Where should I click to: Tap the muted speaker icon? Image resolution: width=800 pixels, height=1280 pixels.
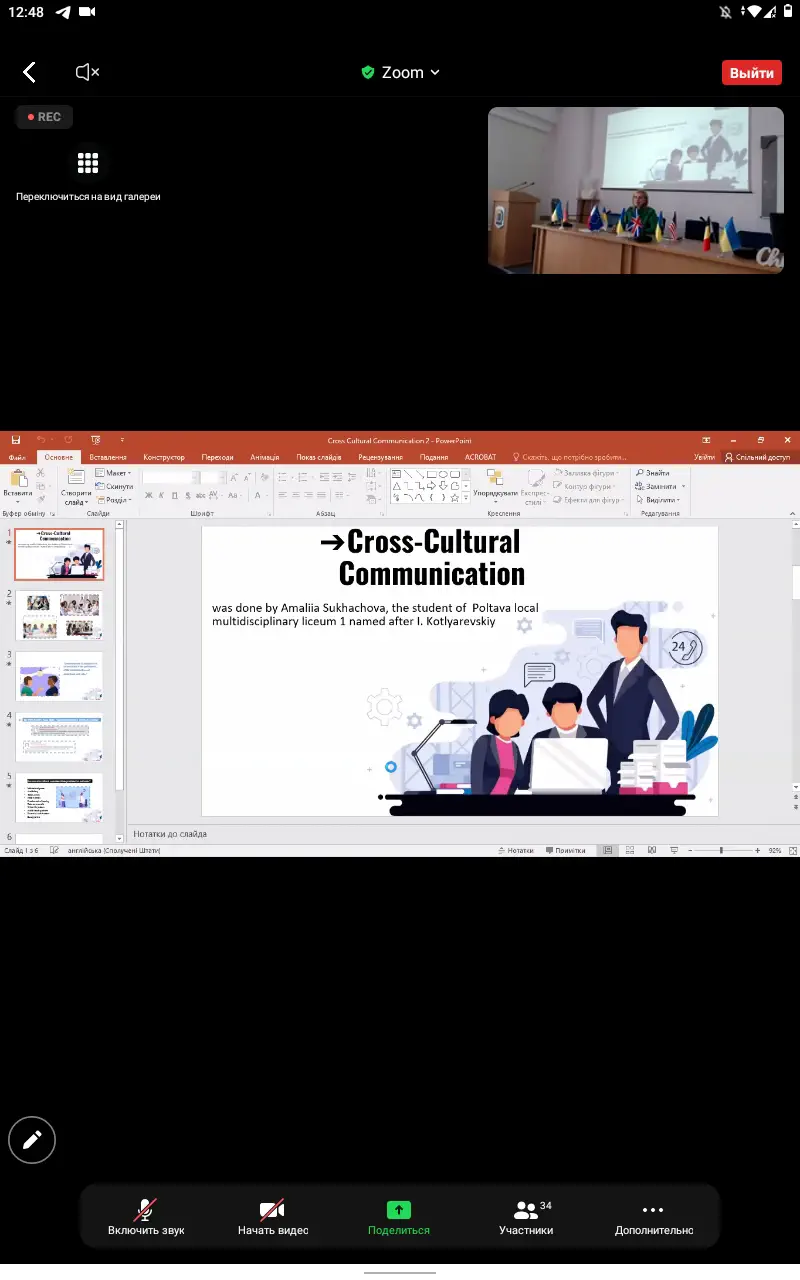click(88, 72)
